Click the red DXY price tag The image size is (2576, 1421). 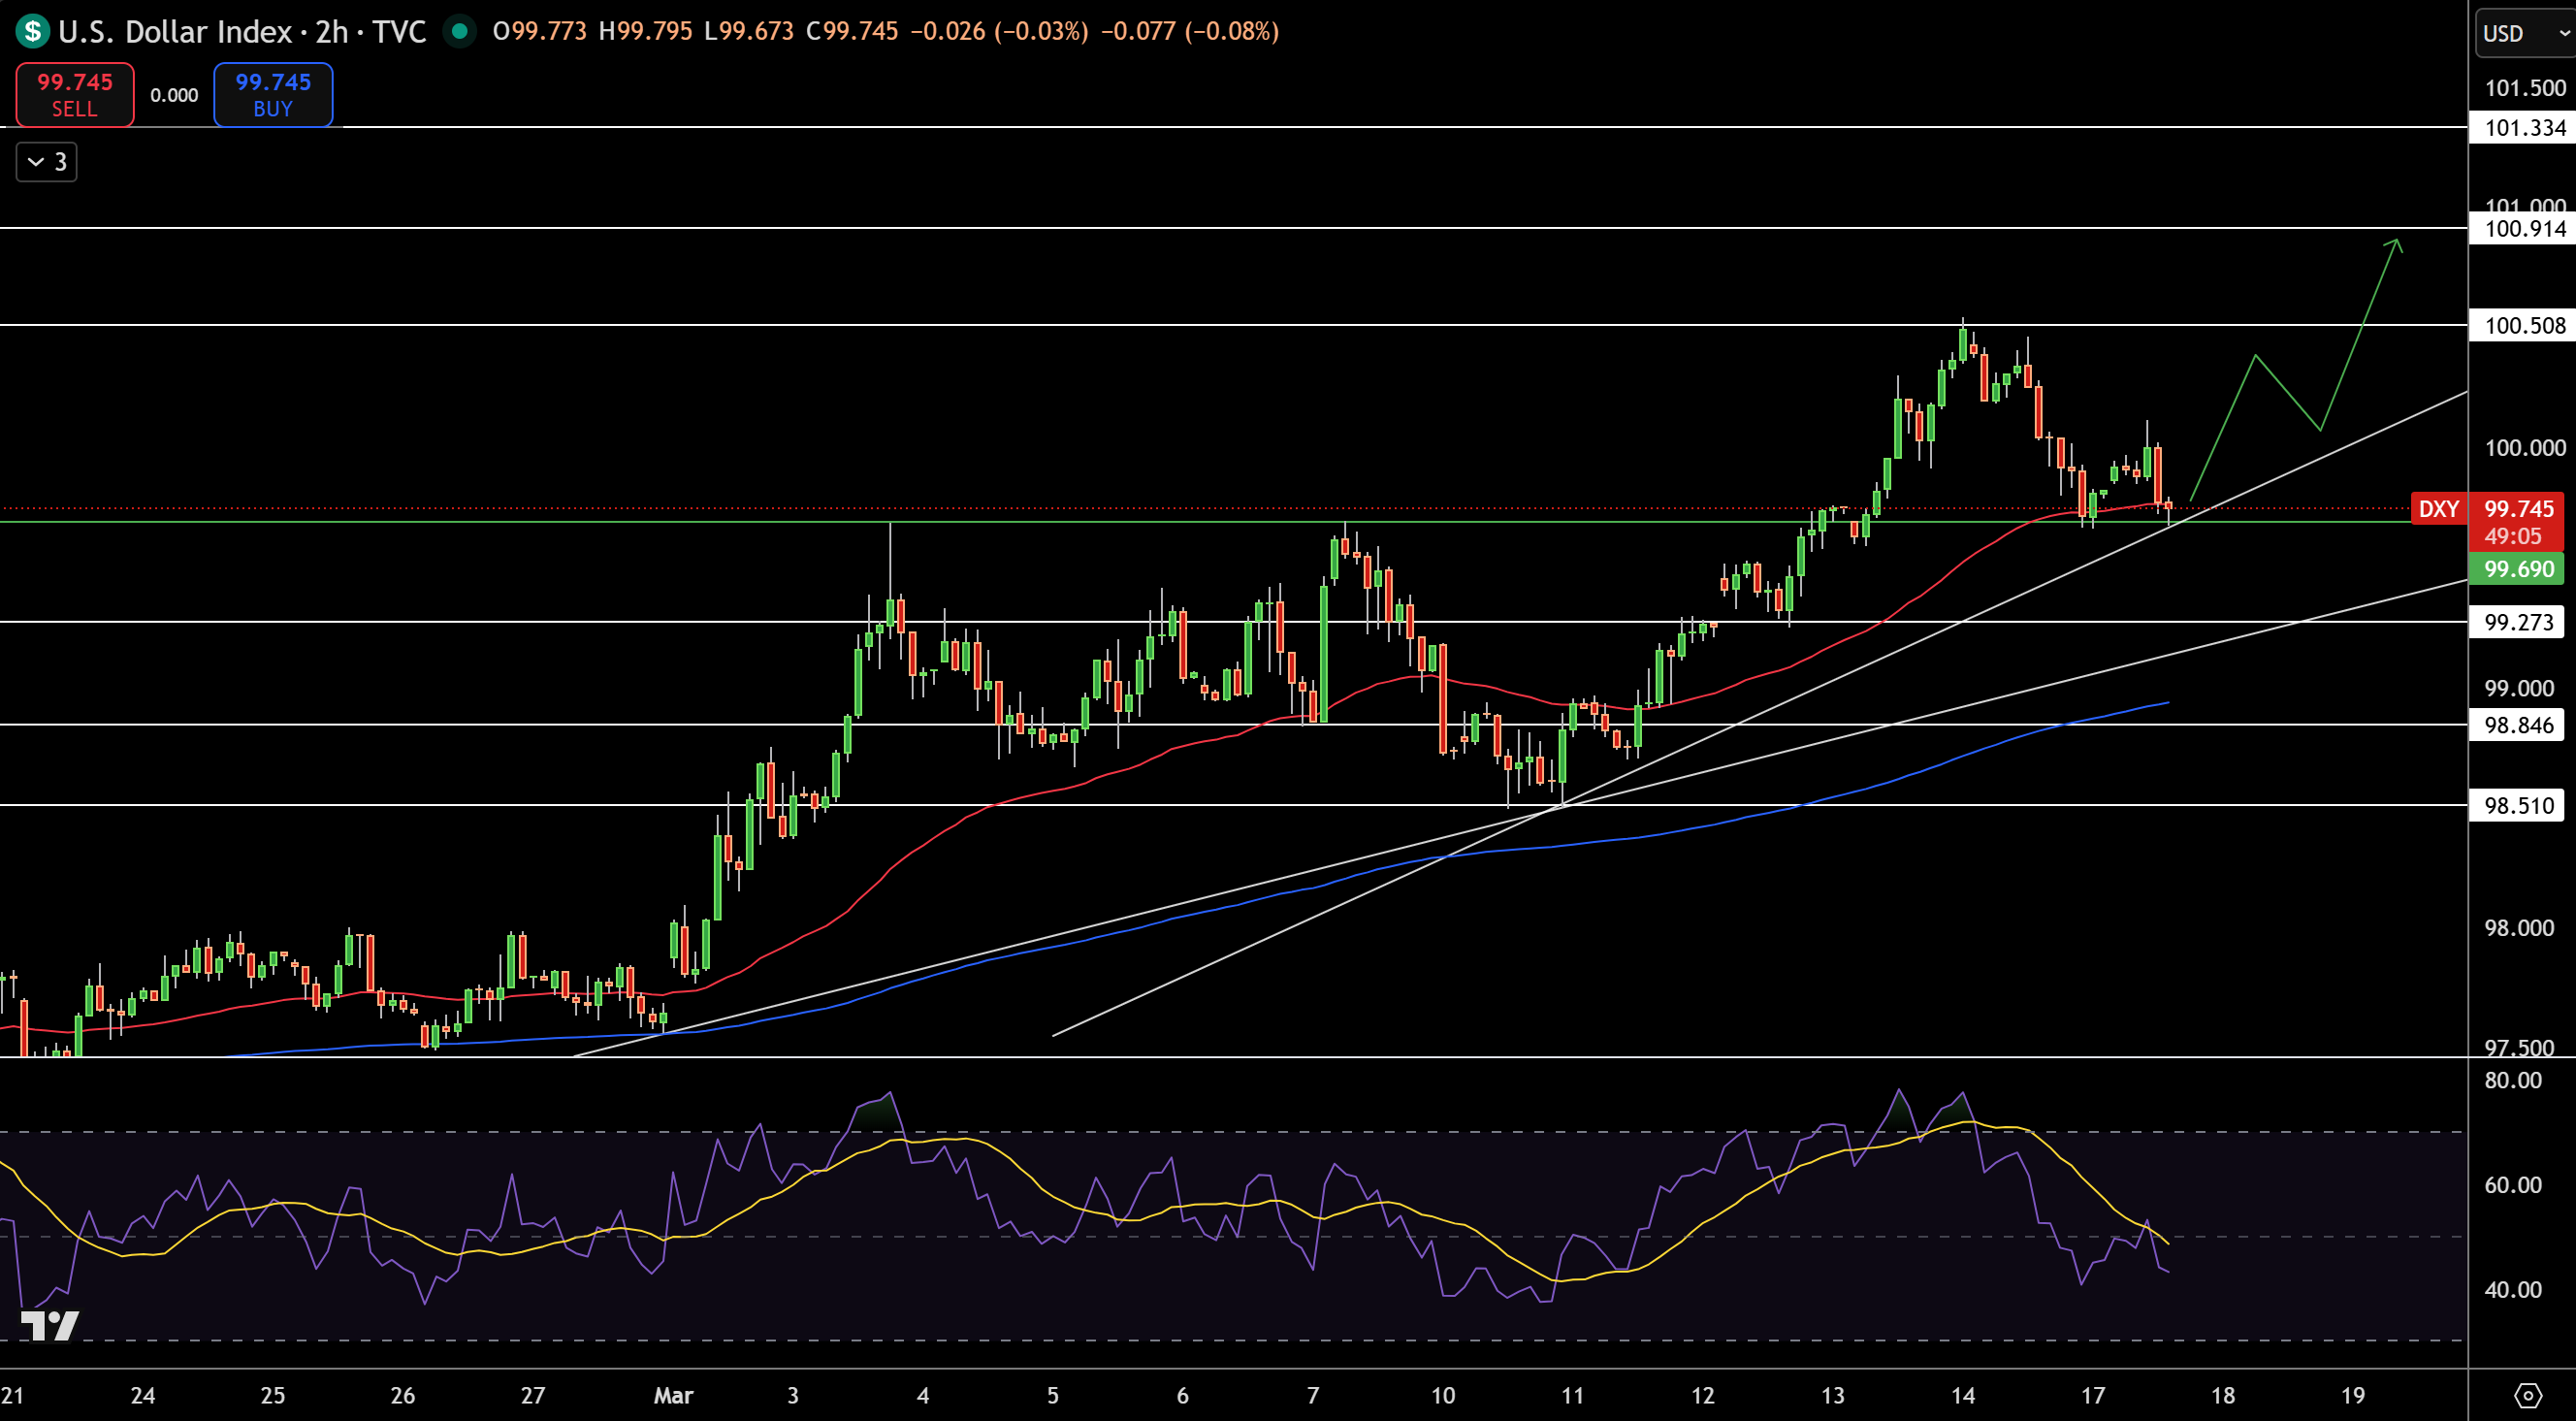[2439, 509]
